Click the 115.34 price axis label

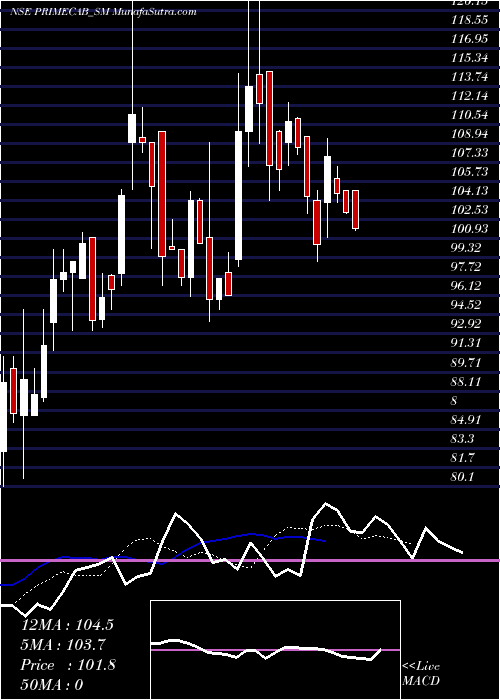click(469, 58)
